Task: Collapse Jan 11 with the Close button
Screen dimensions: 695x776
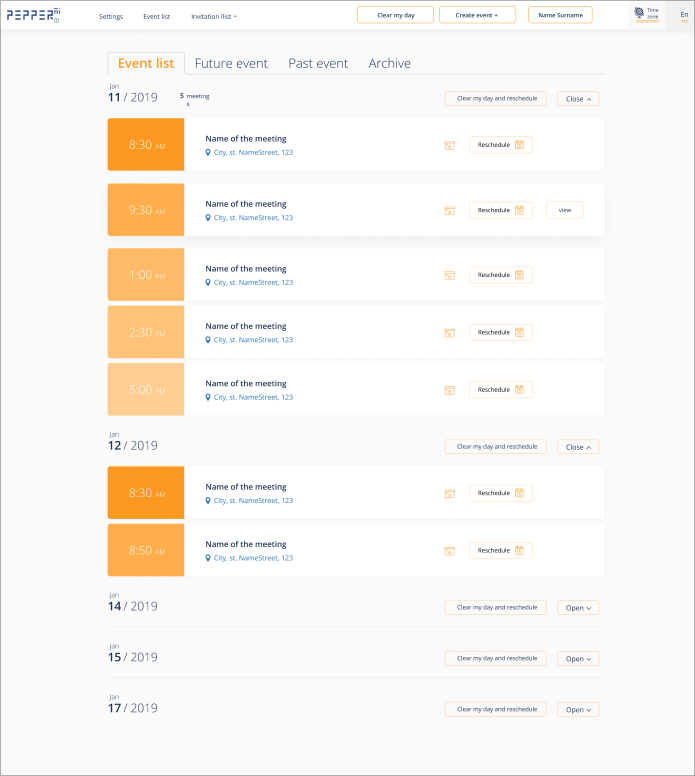Action: coord(578,99)
